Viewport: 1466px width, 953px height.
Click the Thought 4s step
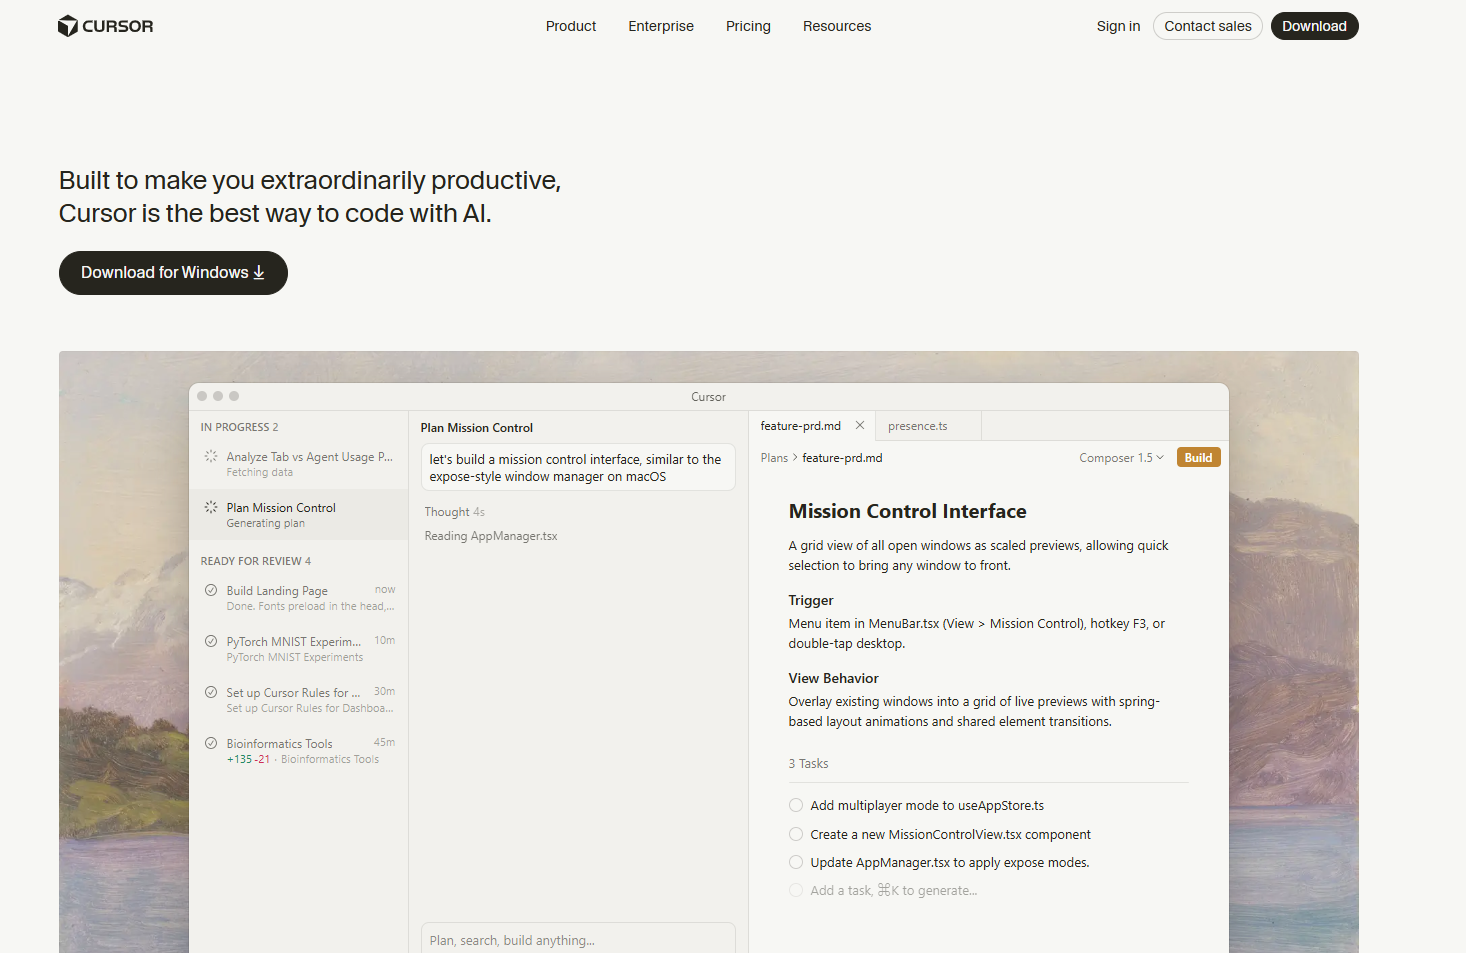pyautogui.click(x=454, y=512)
